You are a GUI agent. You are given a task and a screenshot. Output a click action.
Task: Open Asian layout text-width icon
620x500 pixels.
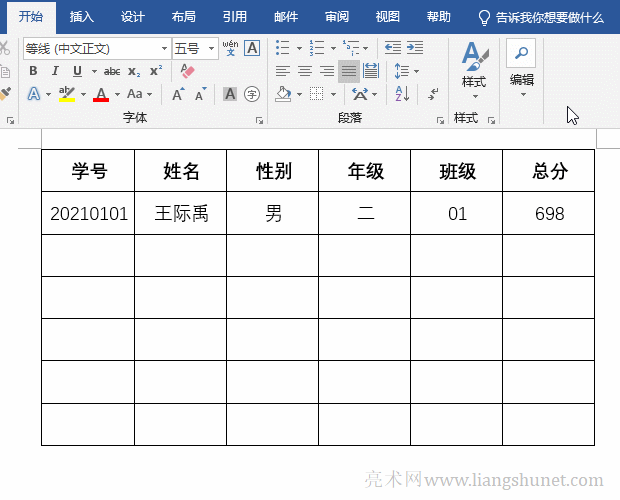click(x=360, y=94)
